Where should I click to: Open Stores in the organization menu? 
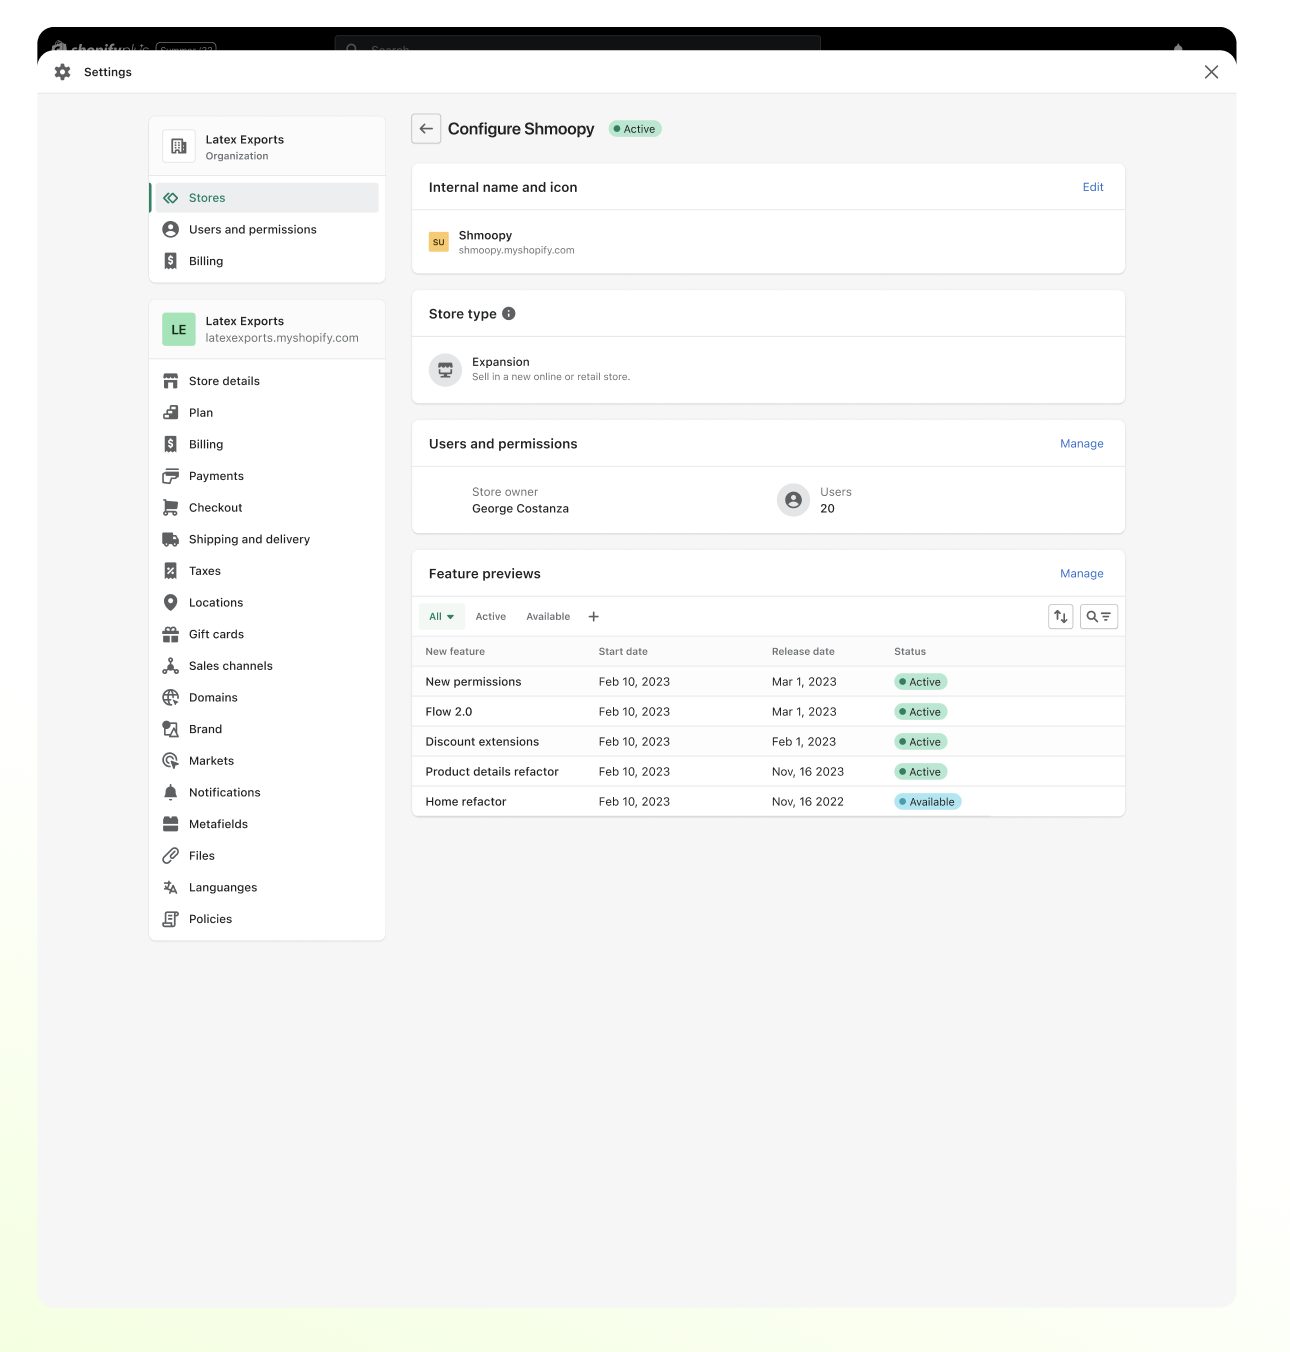click(266, 198)
